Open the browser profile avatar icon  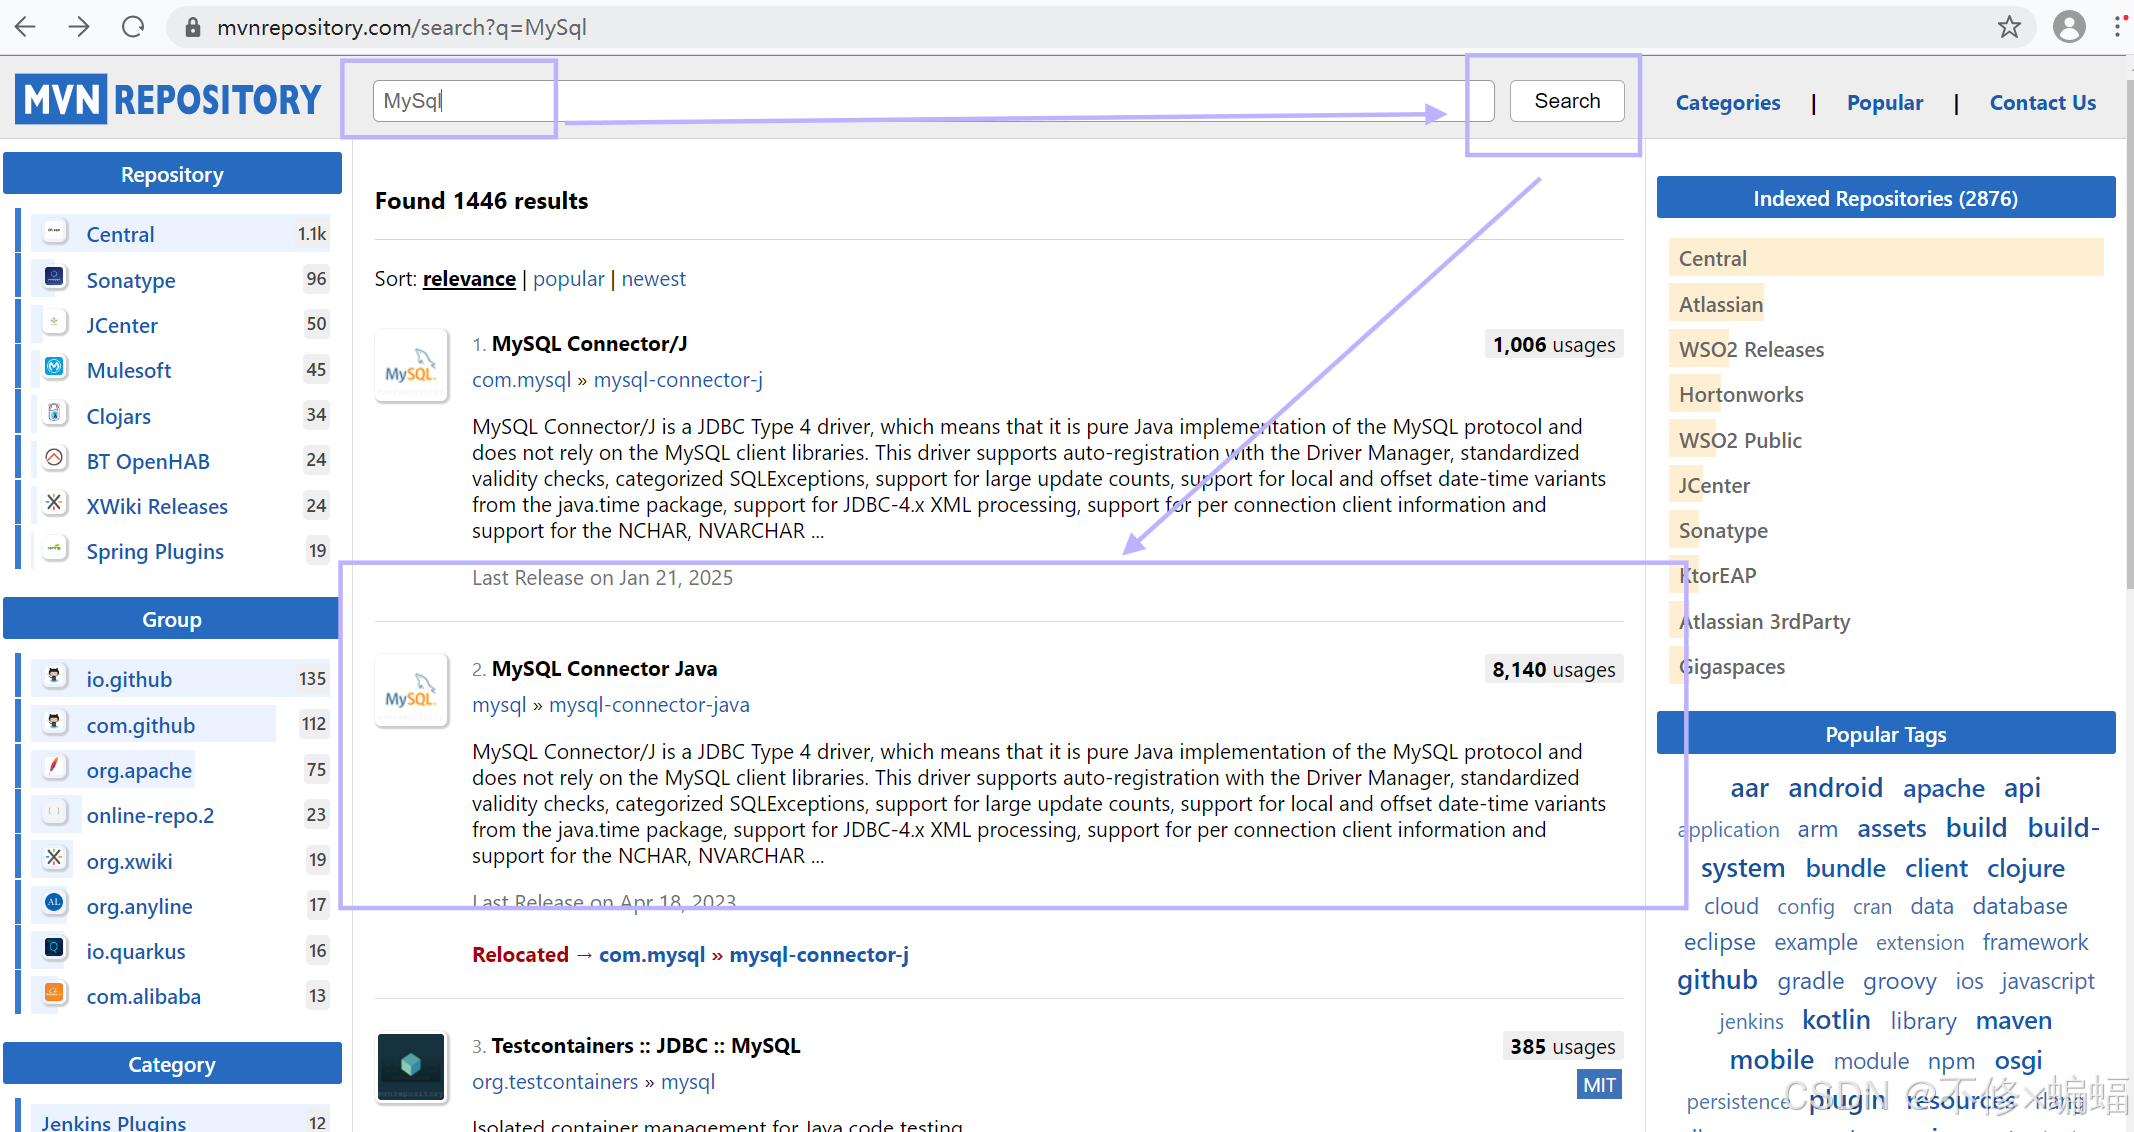coord(2069,27)
